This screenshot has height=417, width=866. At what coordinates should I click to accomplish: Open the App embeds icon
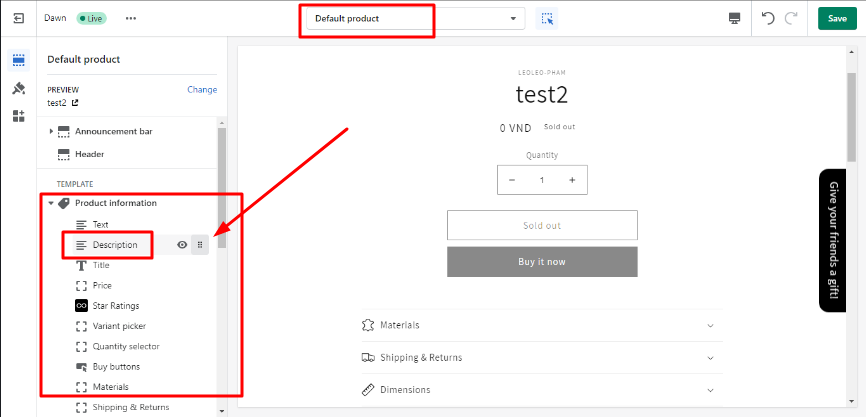19,116
